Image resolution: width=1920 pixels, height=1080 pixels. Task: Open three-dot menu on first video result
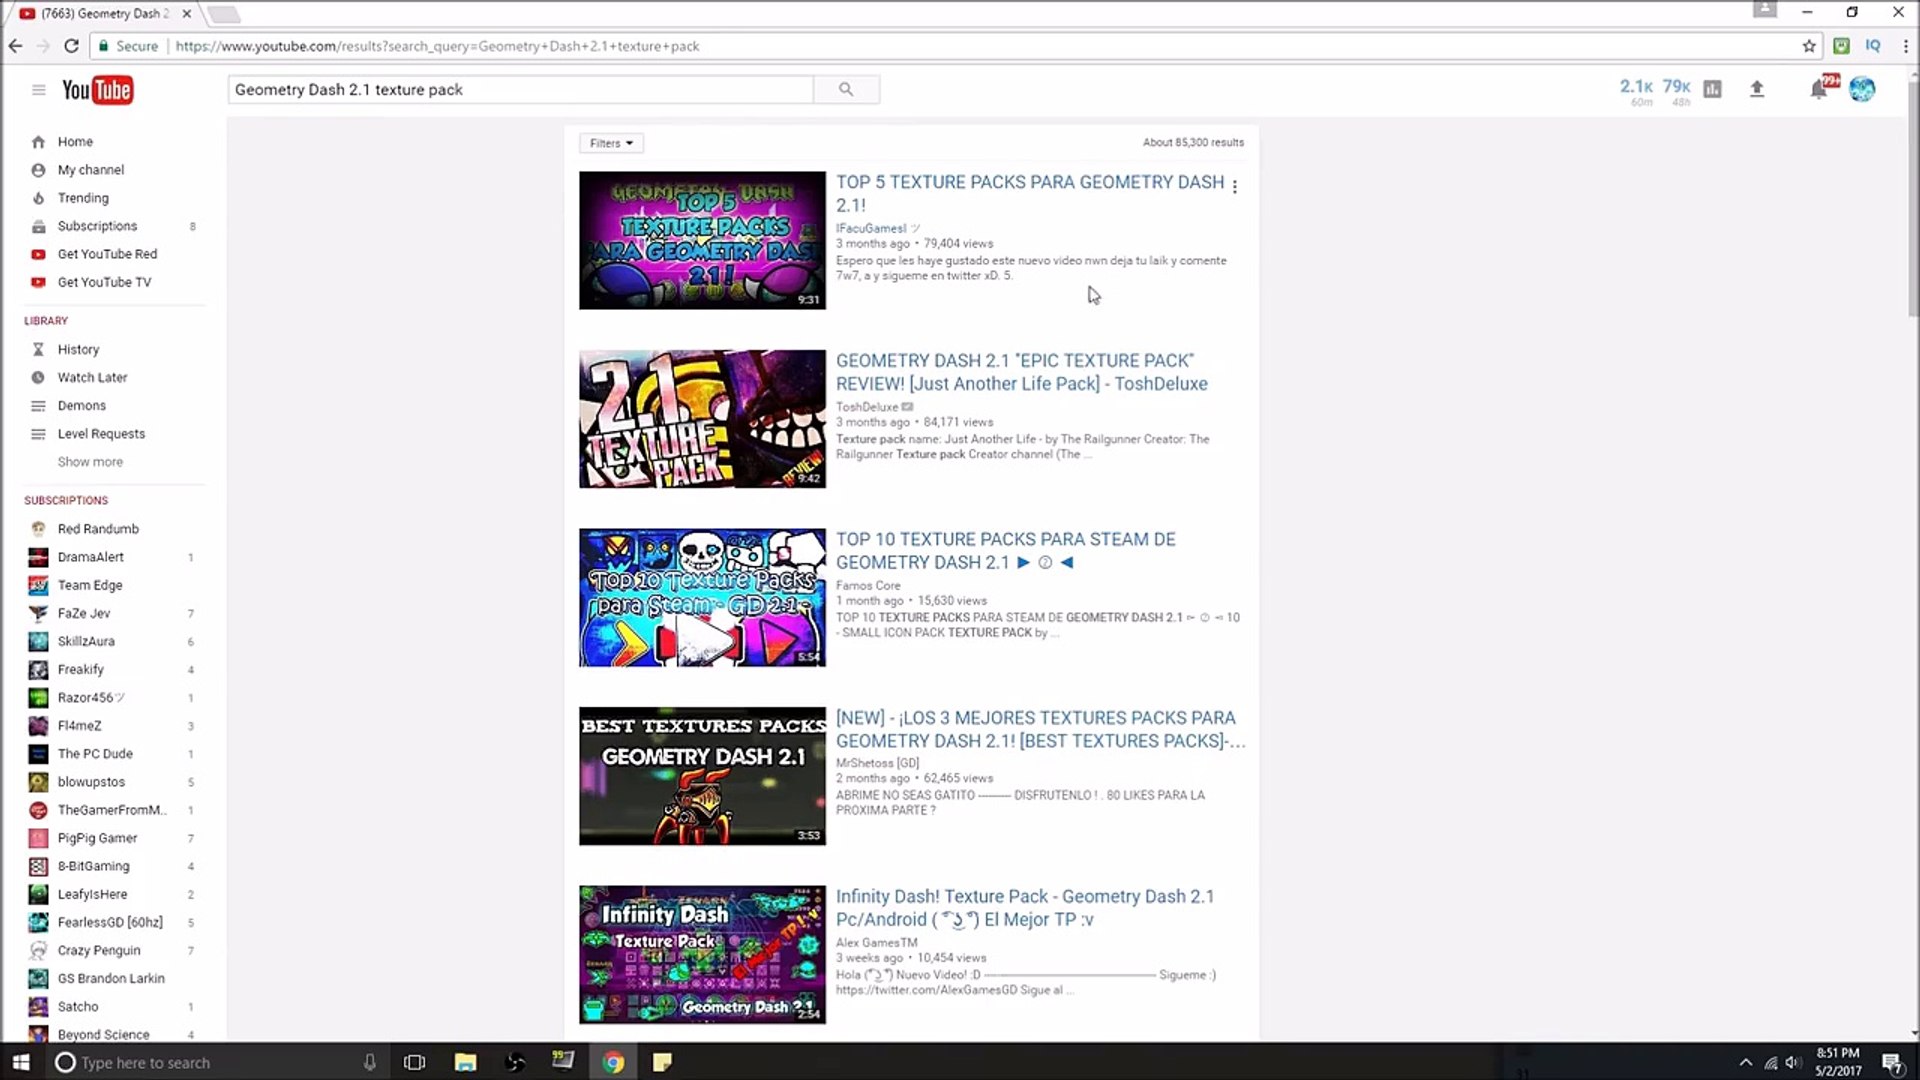coord(1235,186)
